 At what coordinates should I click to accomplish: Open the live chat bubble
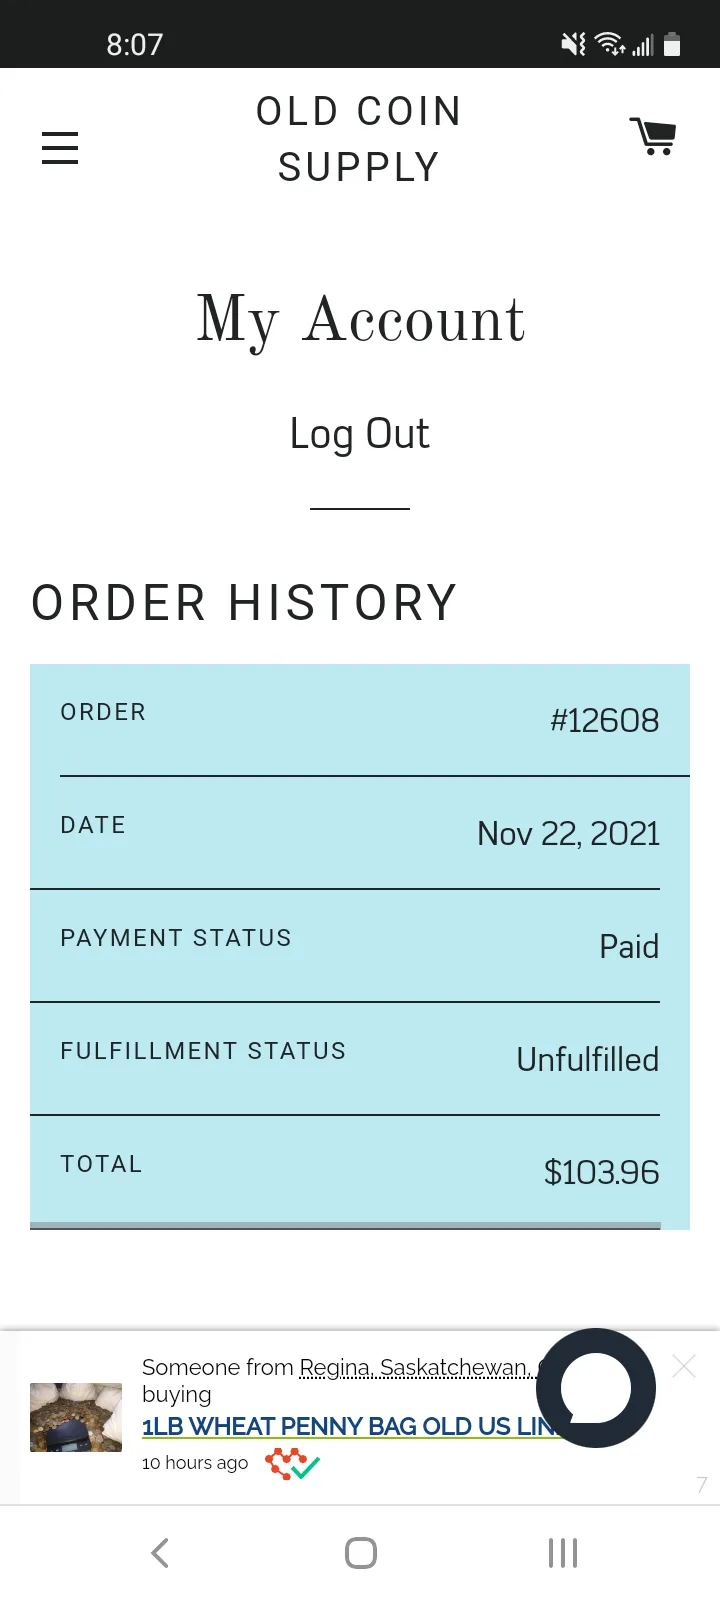pyautogui.click(x=596, y=1387)
